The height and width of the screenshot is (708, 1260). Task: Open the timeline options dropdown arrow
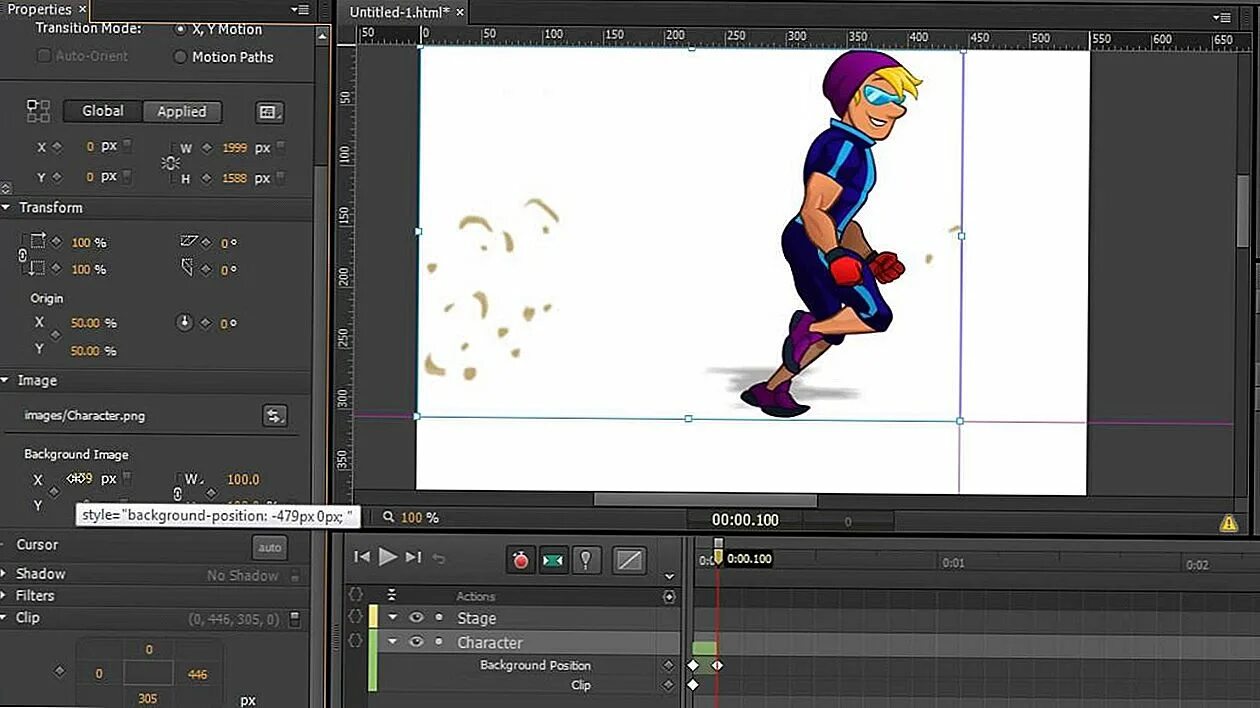point(669,576)
